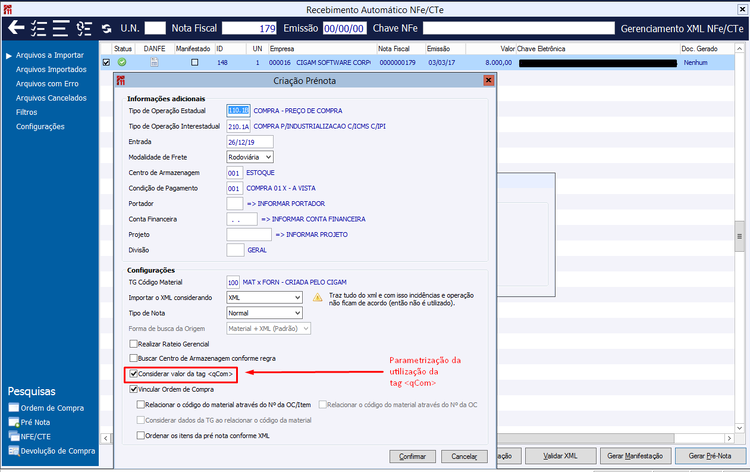The height and width of the screenshot is (472, 750).
Task: Click the Confirmar button
Action: 412,456
